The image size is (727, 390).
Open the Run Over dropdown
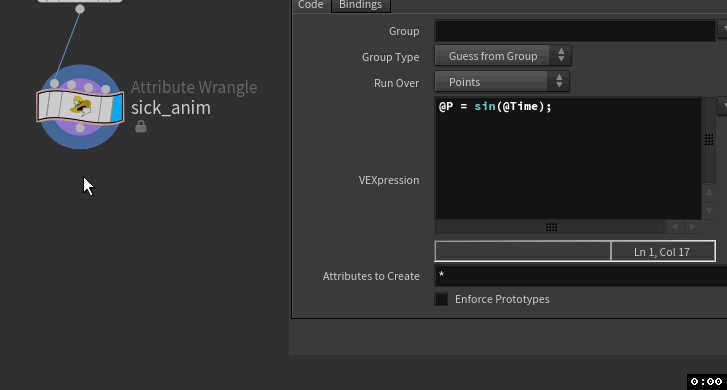[502, 82]
